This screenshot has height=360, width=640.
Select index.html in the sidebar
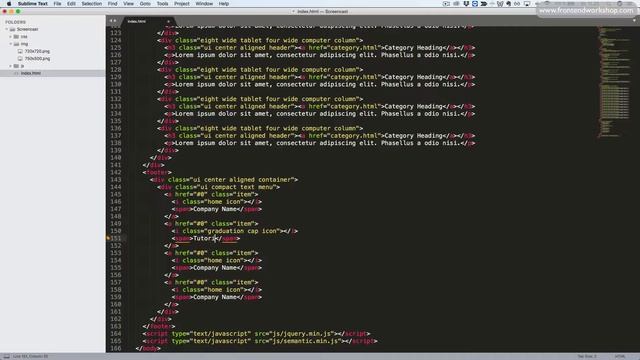pos(31,73)
